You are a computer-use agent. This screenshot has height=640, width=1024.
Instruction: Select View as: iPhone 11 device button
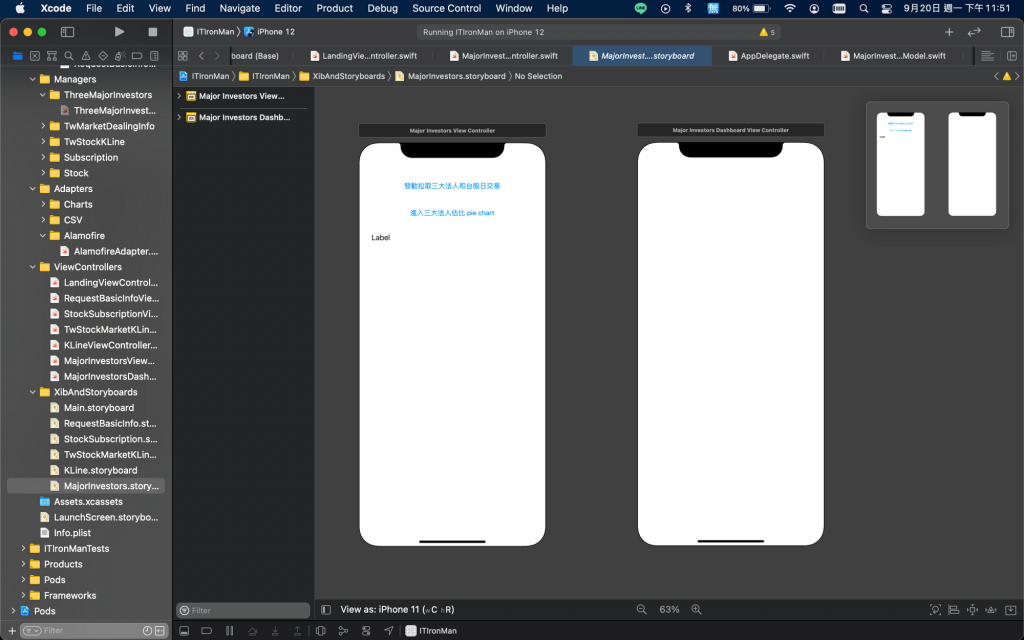[397, 610]
